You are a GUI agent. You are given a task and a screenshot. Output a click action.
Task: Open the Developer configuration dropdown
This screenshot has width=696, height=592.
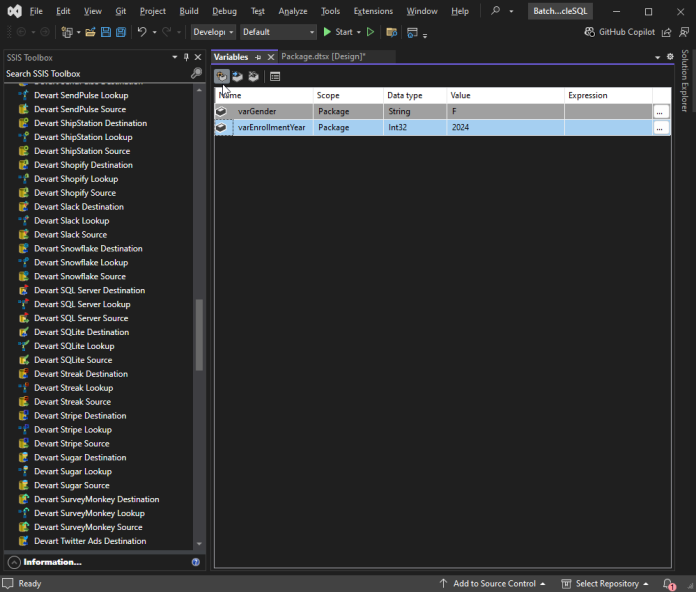(213, 32)
